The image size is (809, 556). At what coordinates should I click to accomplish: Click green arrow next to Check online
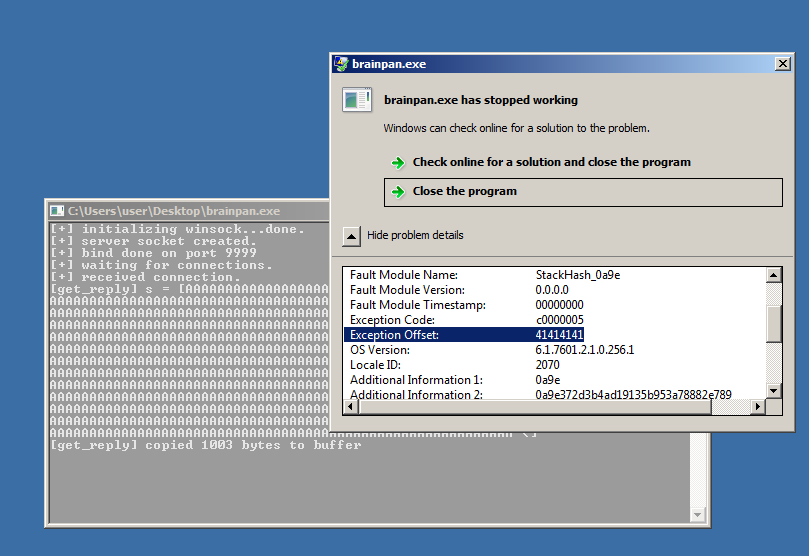398,163
